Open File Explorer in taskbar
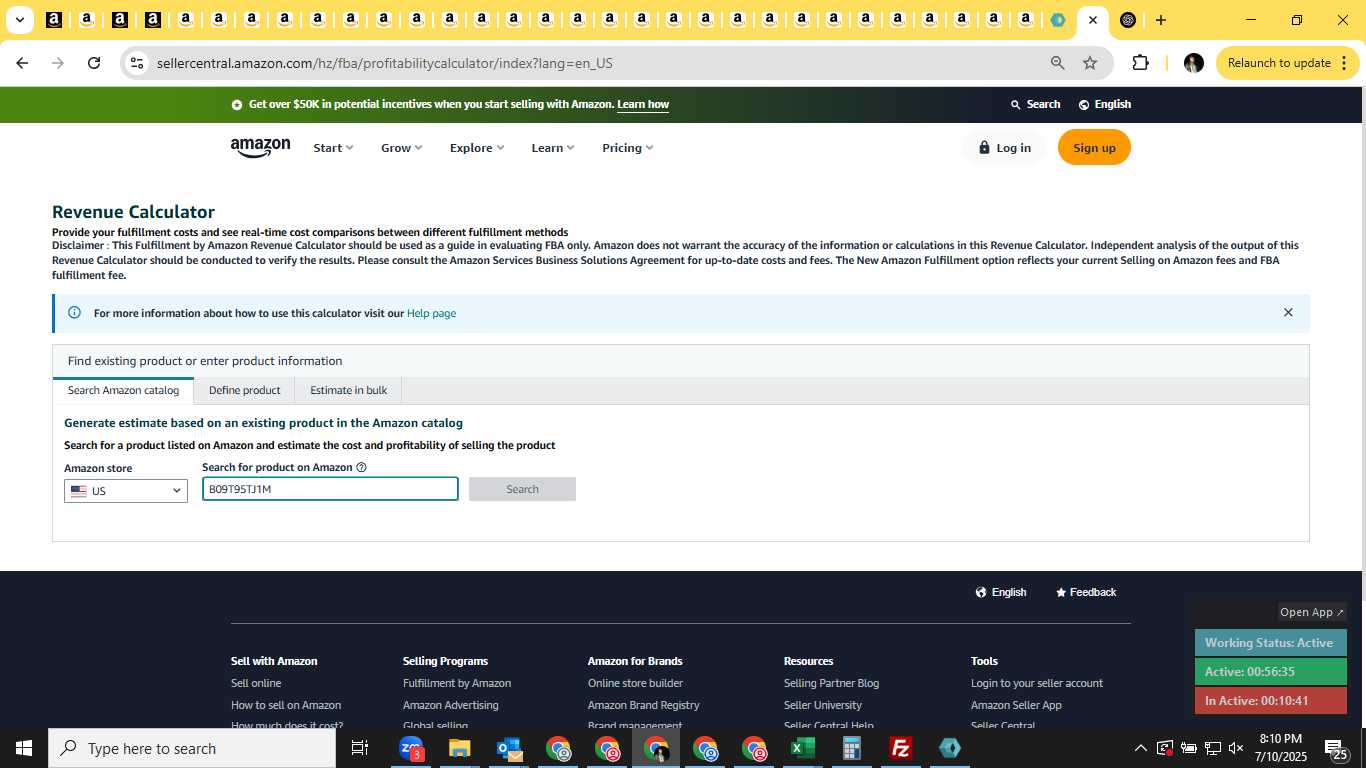The height and width of the screenshot is (768, 1366). coord(459,748)
